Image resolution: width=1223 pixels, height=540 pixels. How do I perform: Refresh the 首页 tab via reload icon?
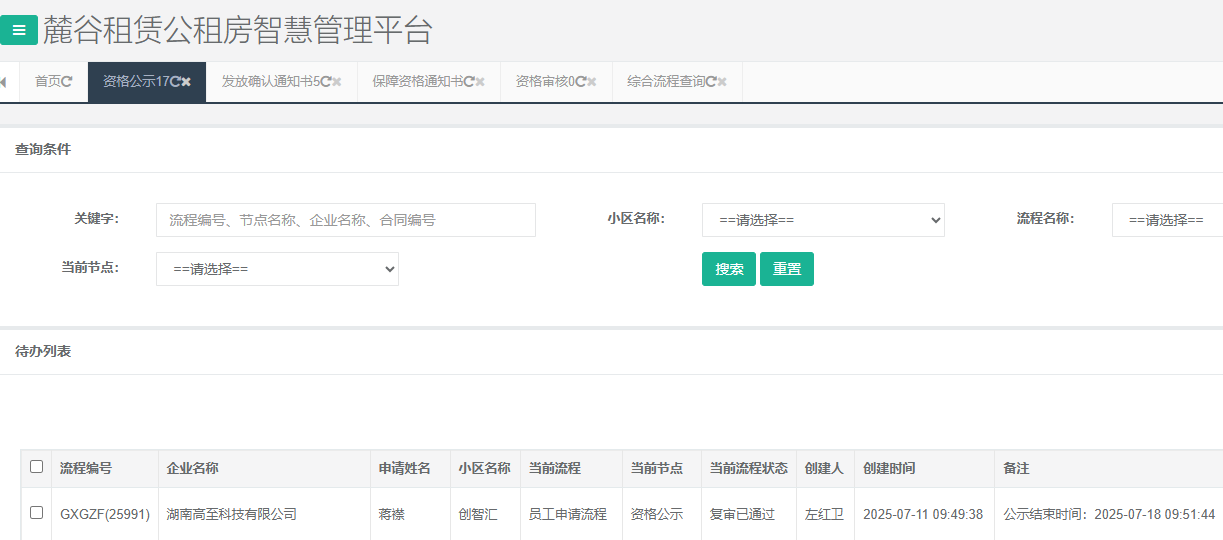(x=67, y=82)
